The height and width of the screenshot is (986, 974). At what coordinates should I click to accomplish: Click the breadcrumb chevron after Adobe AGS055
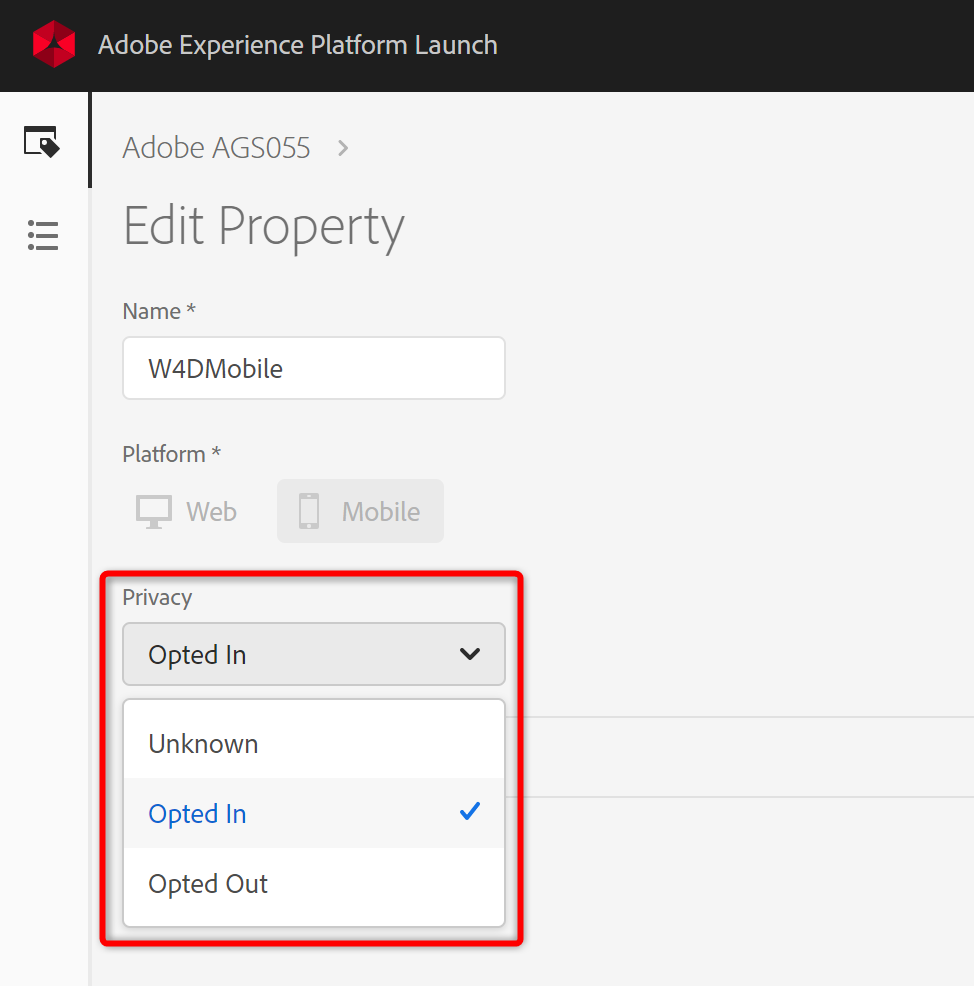coord(343,148)
